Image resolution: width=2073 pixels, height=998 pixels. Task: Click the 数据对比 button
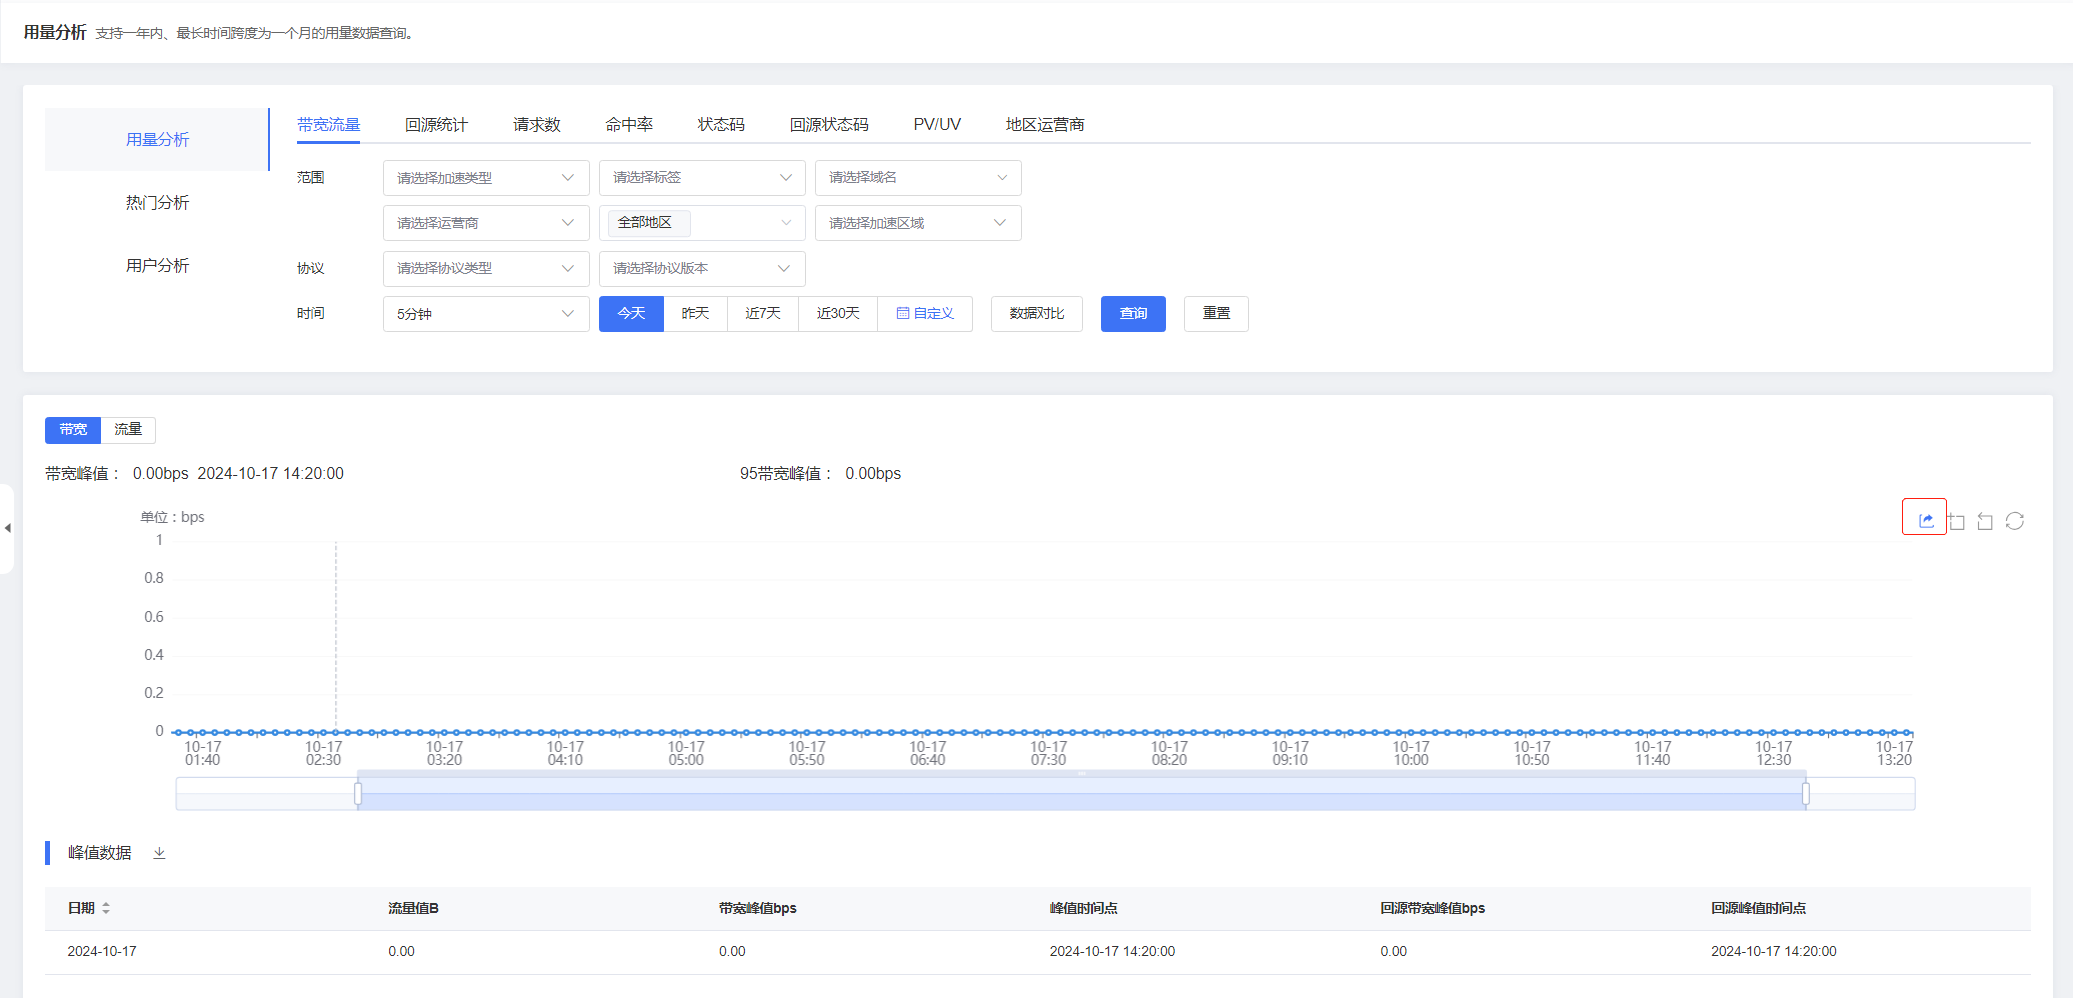click(1037, 314)
